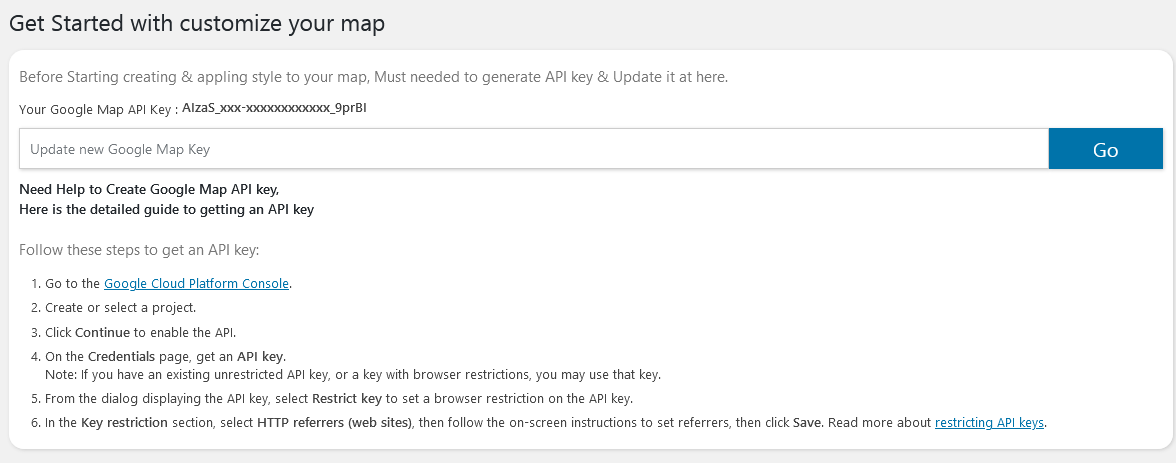Click the displayed API key value AIzaS_xxx
The image size is (1176, 463).
tap(274, 107)
